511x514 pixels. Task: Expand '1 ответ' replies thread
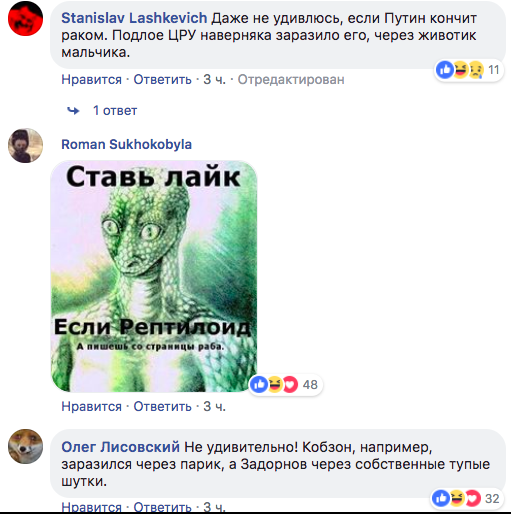coord(115,110)
